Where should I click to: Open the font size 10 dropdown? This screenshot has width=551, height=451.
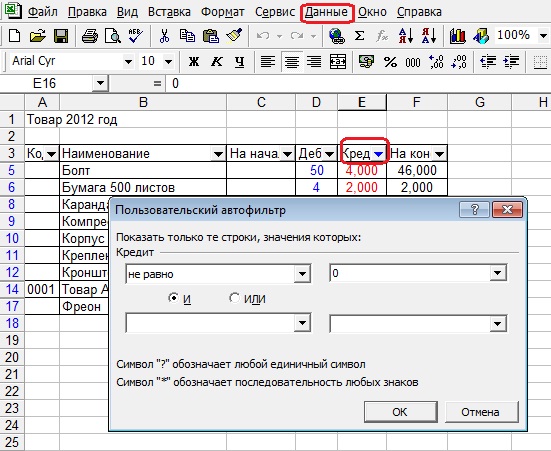pyautogui.click(x=168, y=62)
